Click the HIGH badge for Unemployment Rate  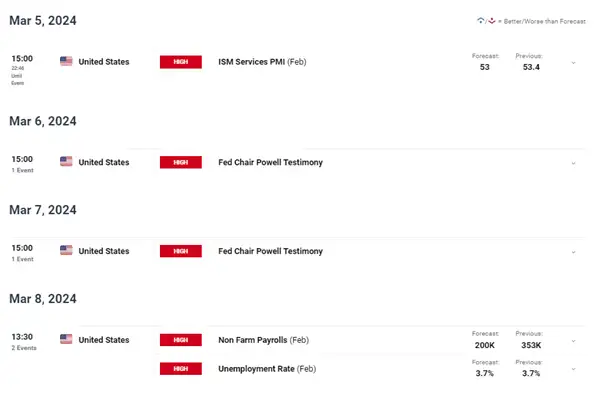[x=180, y=369]
